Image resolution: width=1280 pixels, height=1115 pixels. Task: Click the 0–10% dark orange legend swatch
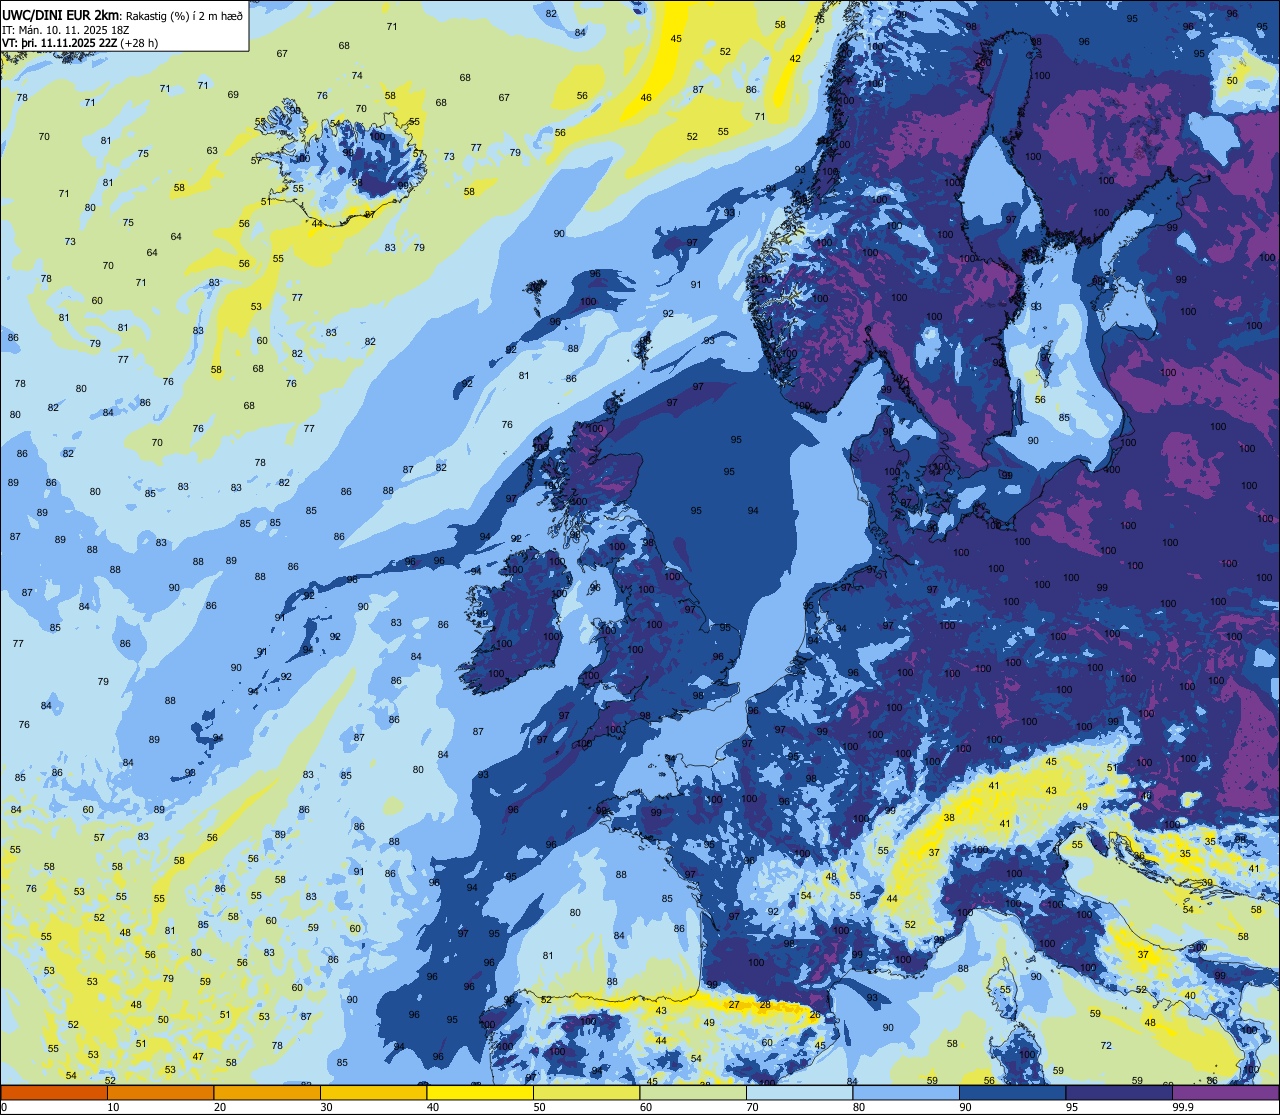point(54,1092)
